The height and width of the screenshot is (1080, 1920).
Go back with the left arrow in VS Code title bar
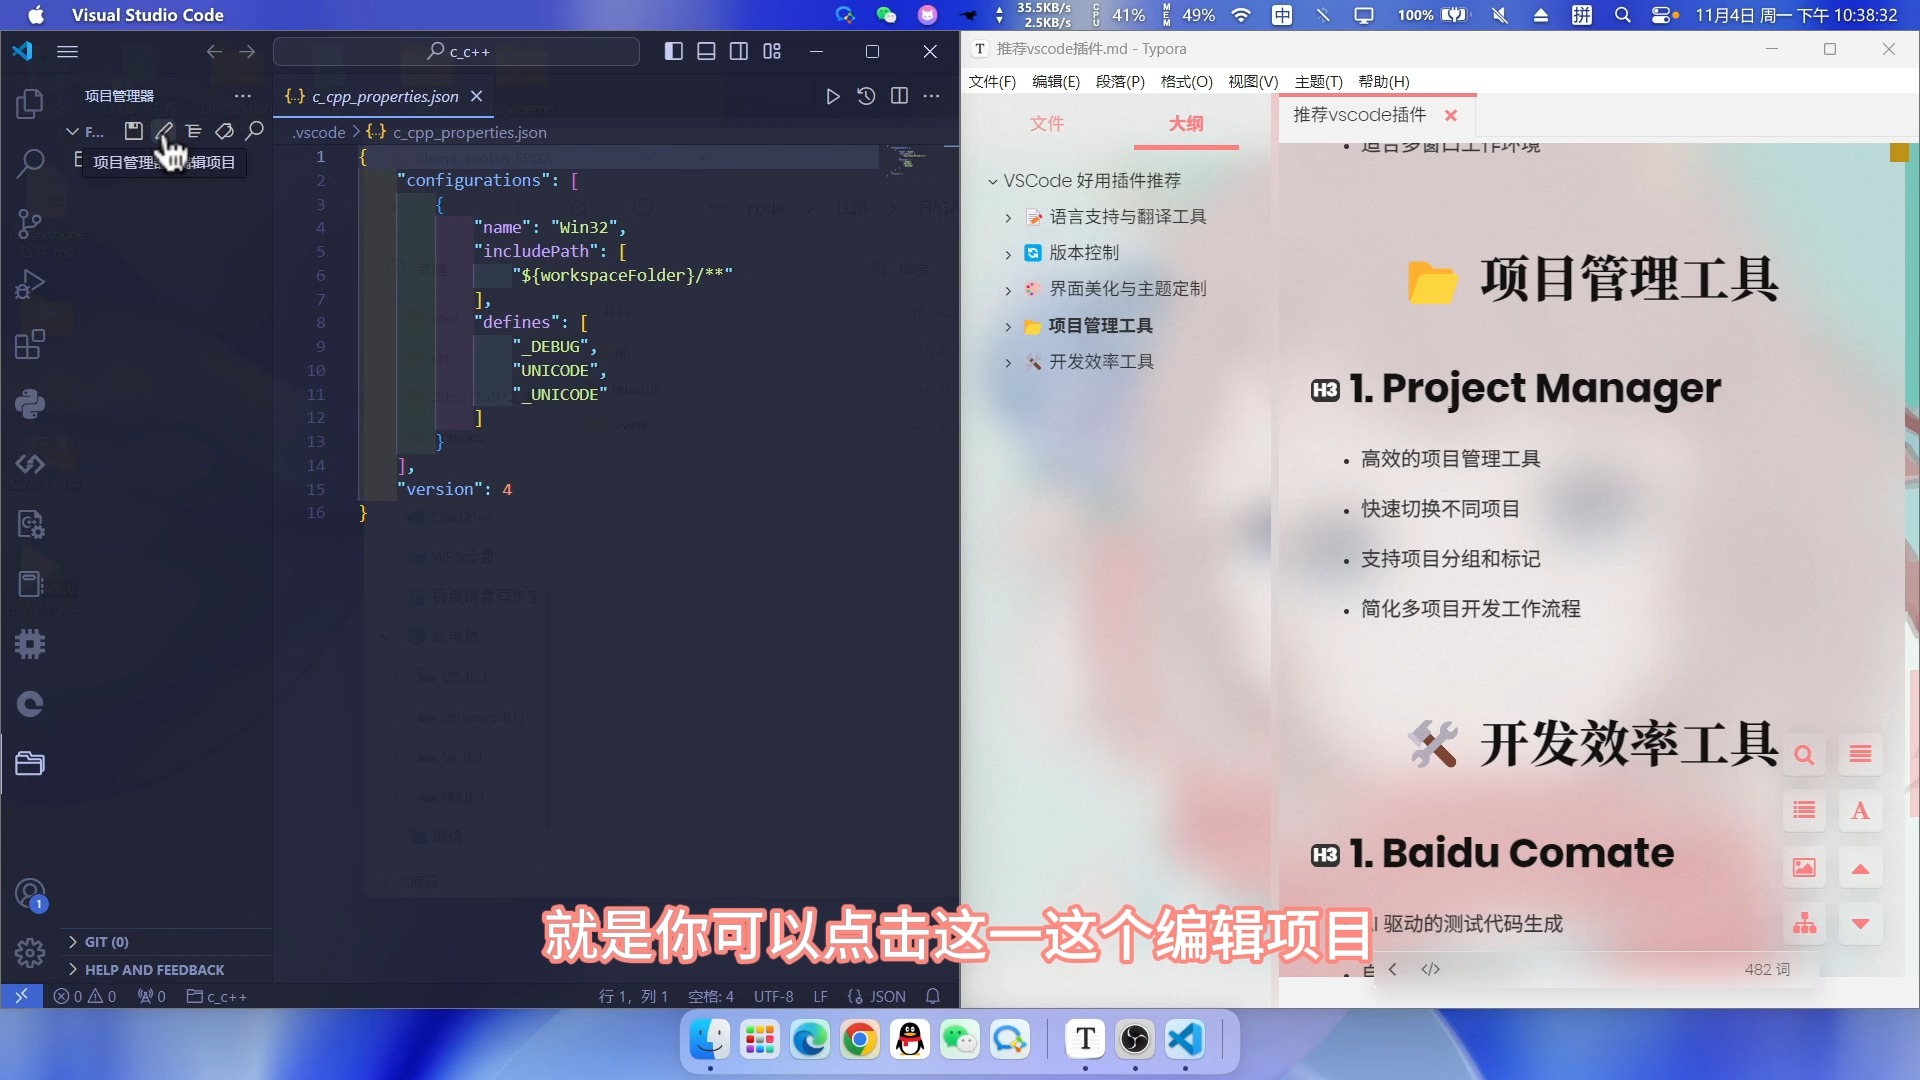pyautogui.click(x=214, y=51)
